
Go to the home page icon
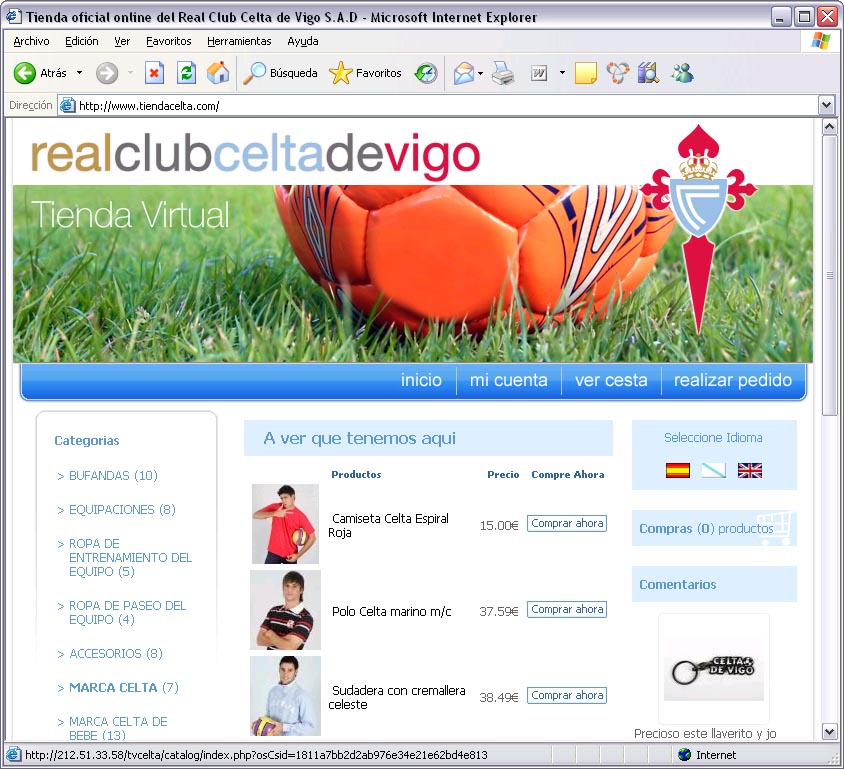click(218, 73)
